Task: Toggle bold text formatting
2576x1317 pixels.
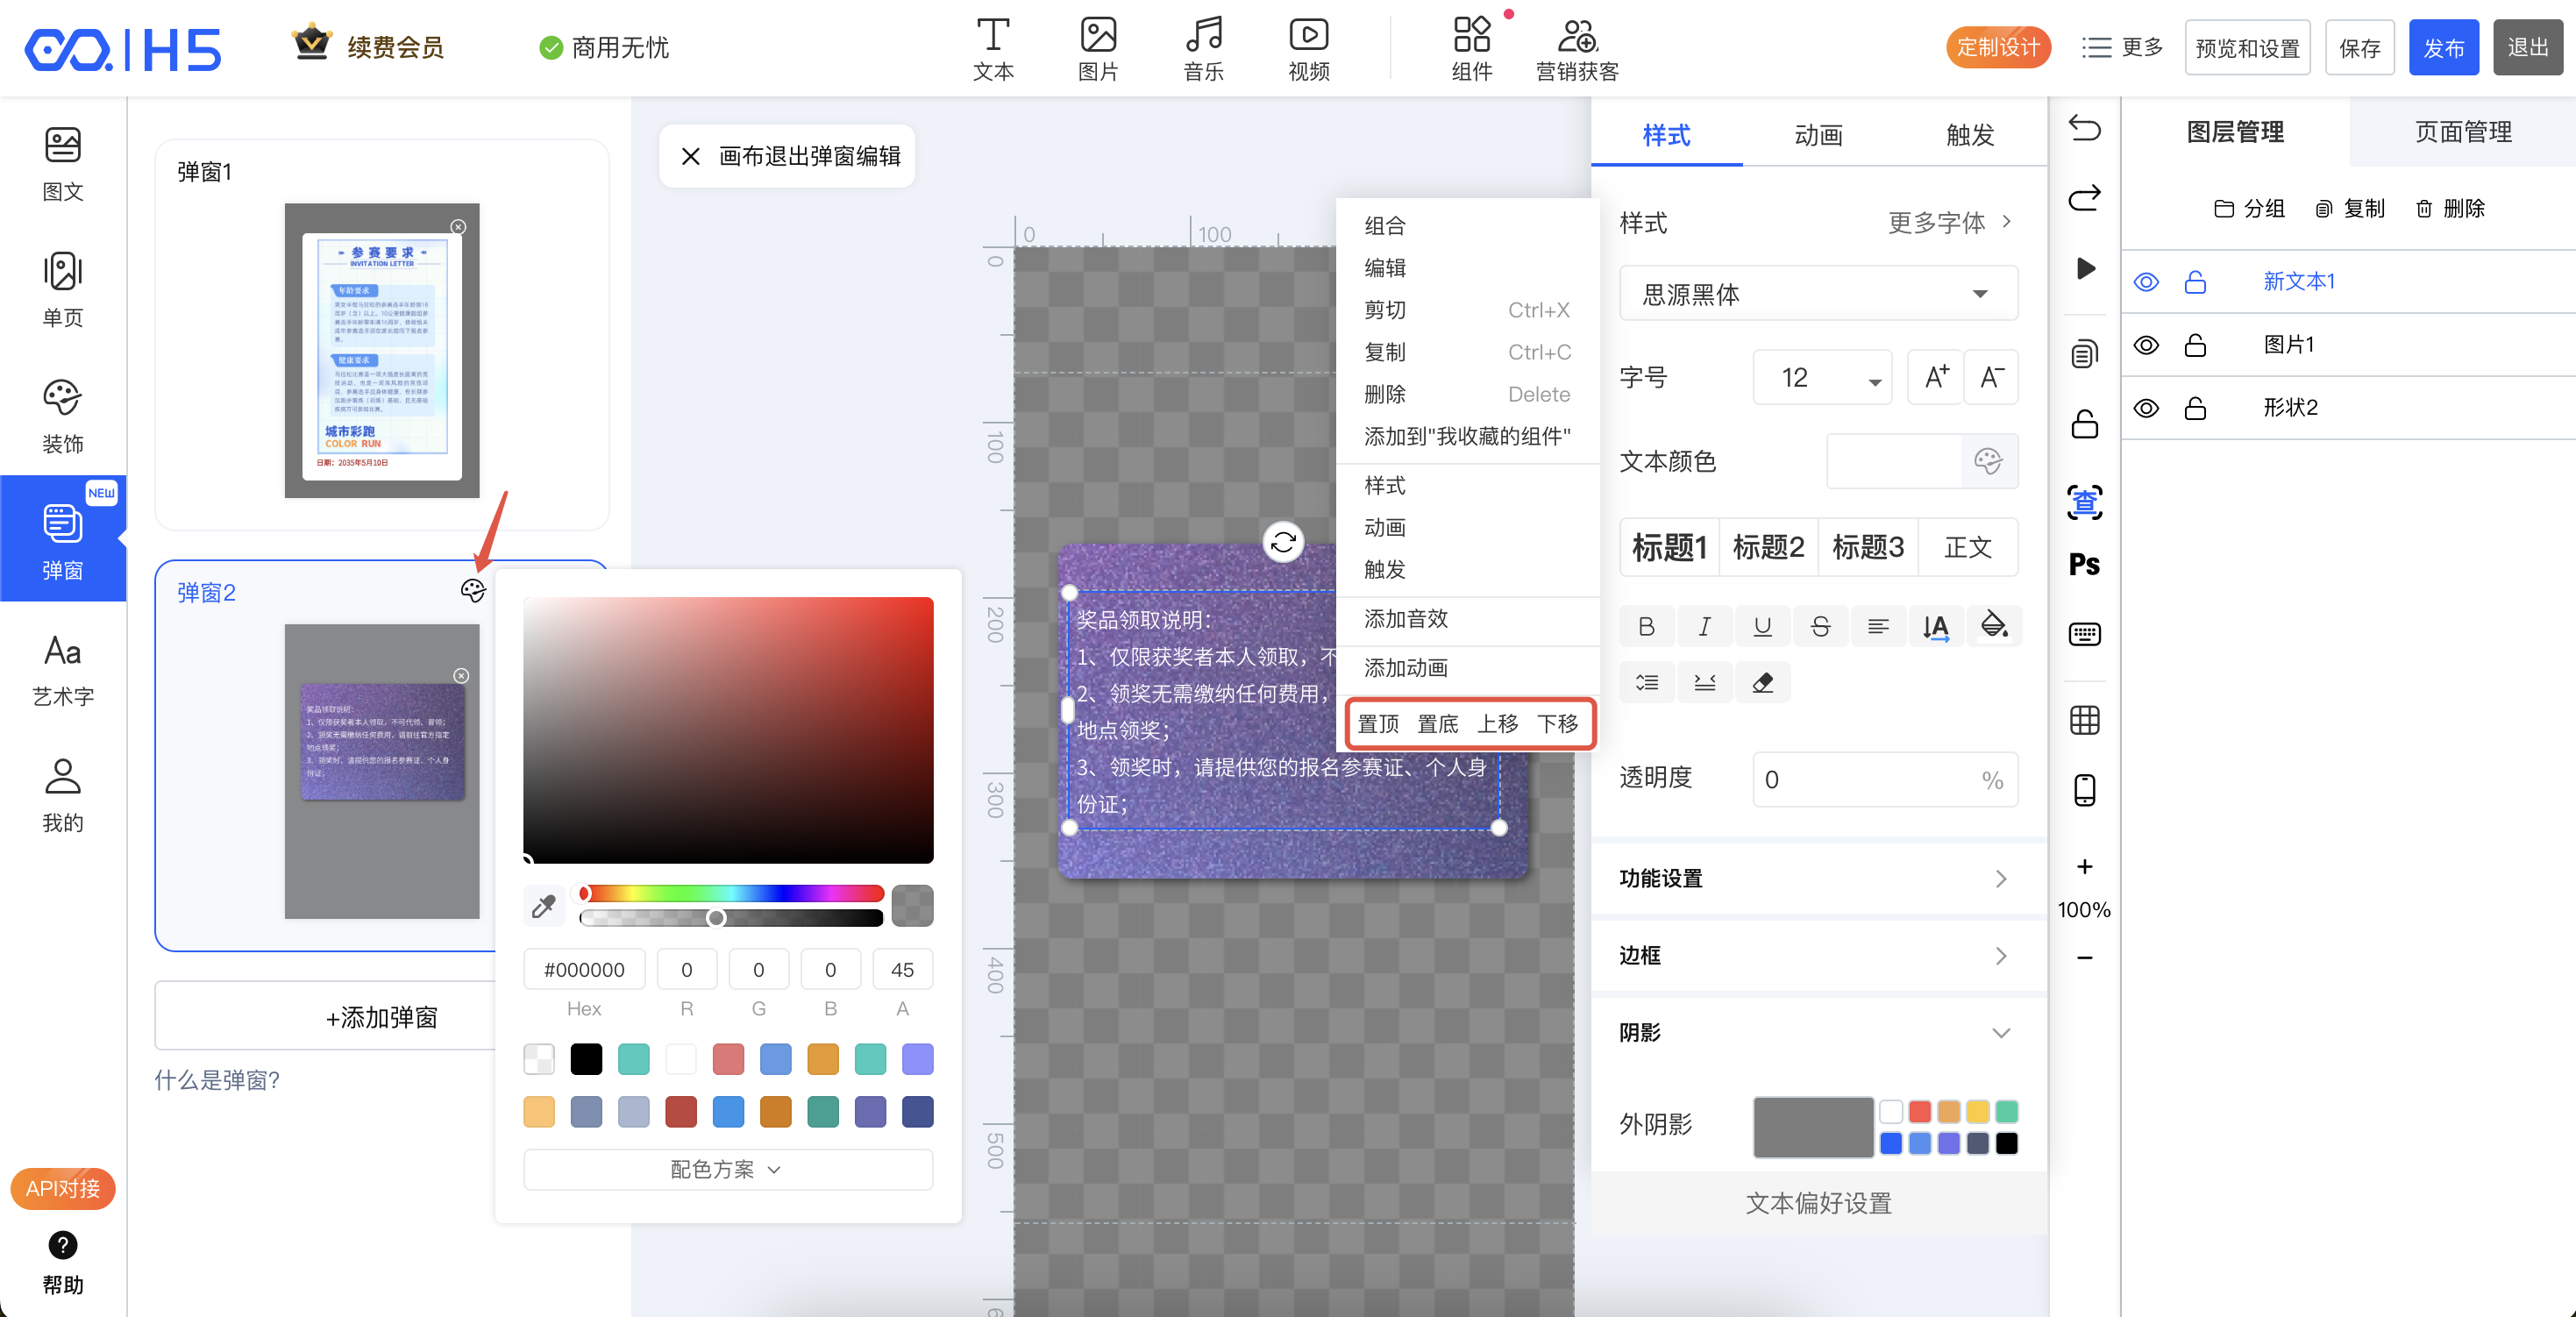Action: [1646, 626]
